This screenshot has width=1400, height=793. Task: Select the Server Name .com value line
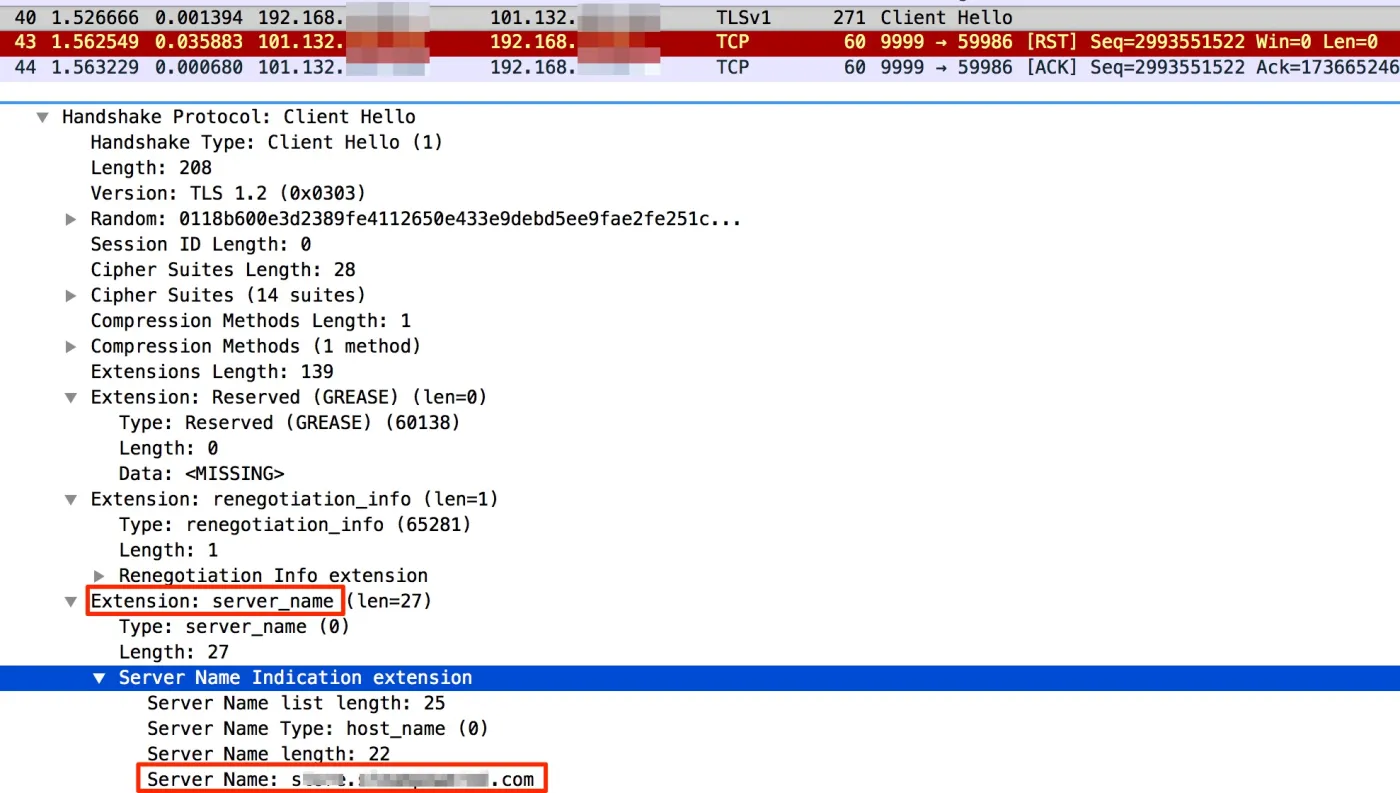point(340,779)
